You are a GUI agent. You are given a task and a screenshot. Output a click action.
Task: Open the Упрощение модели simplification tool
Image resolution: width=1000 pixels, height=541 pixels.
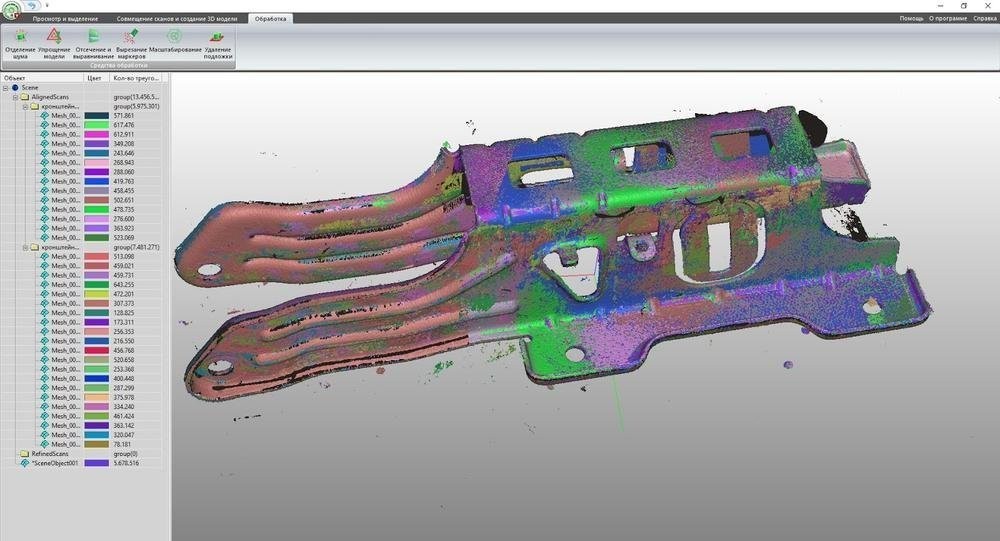click(x=54, y=44)
